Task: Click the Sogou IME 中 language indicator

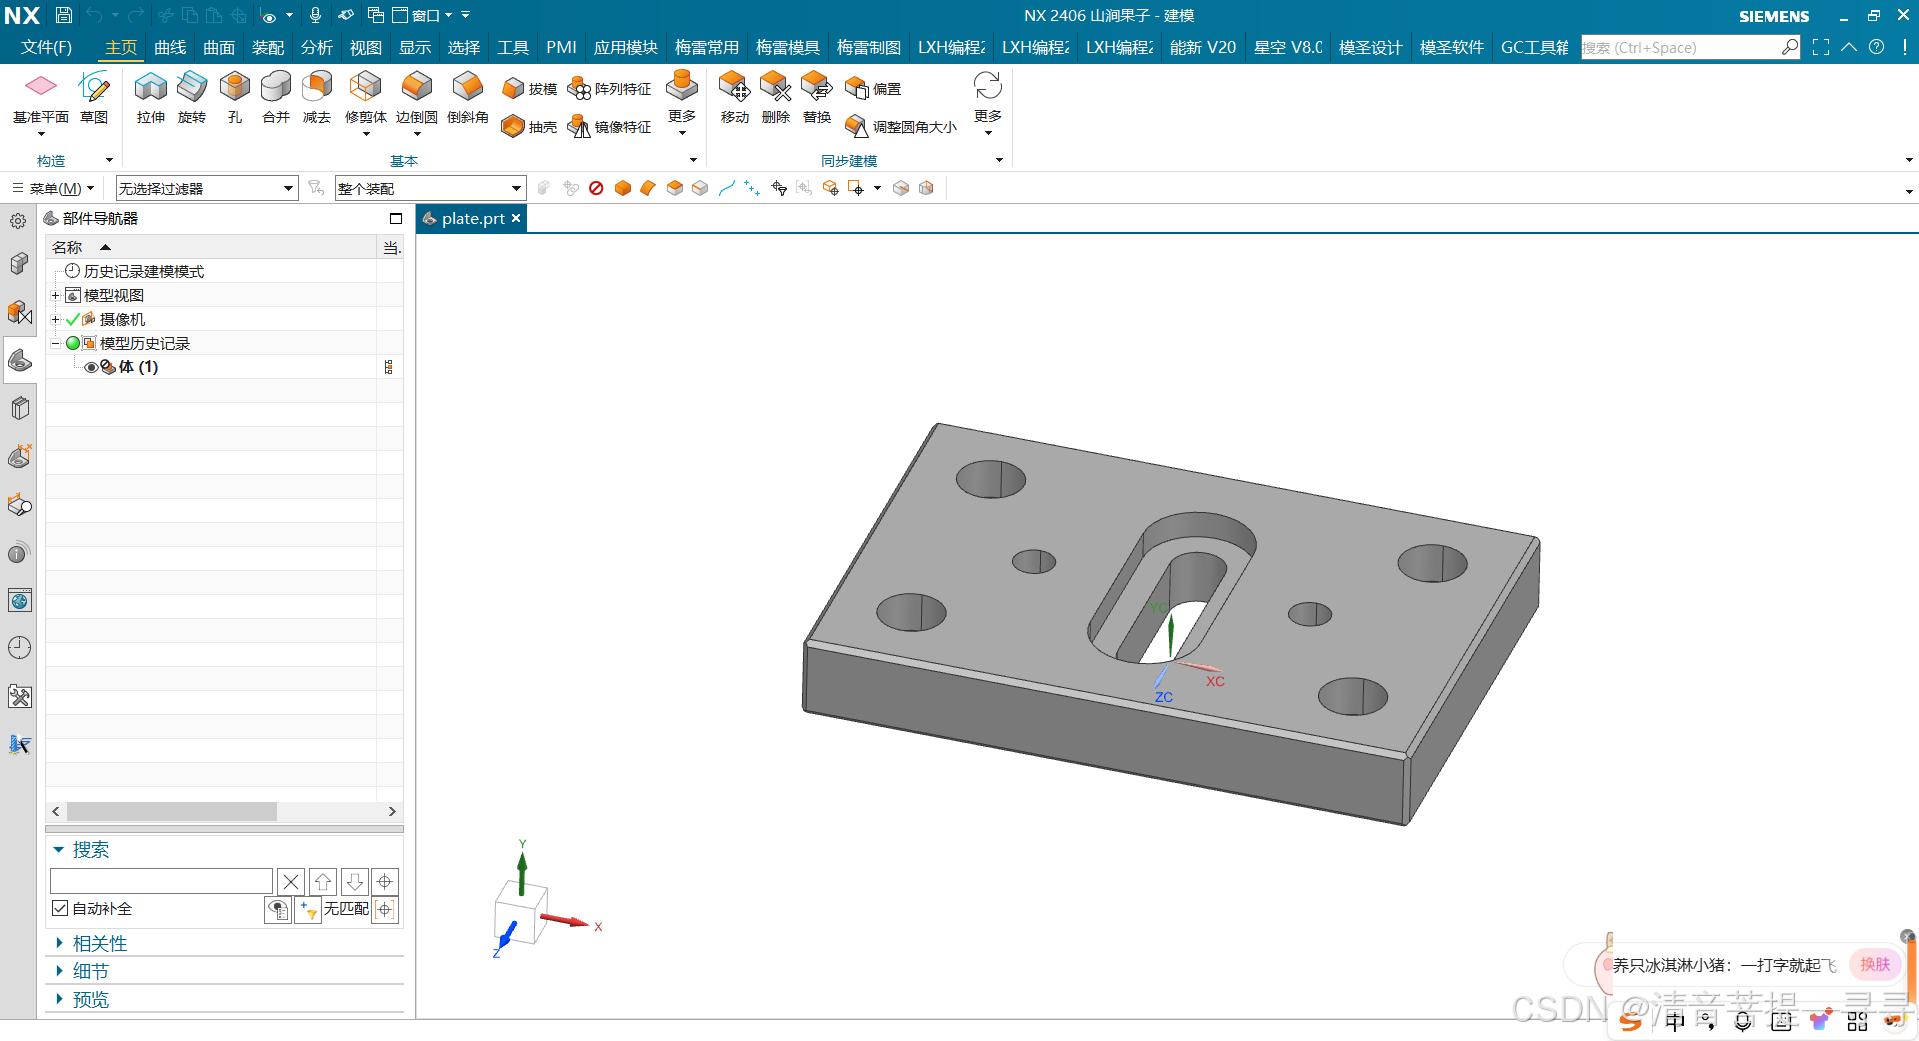Action: click(x=1676, y=1020)
